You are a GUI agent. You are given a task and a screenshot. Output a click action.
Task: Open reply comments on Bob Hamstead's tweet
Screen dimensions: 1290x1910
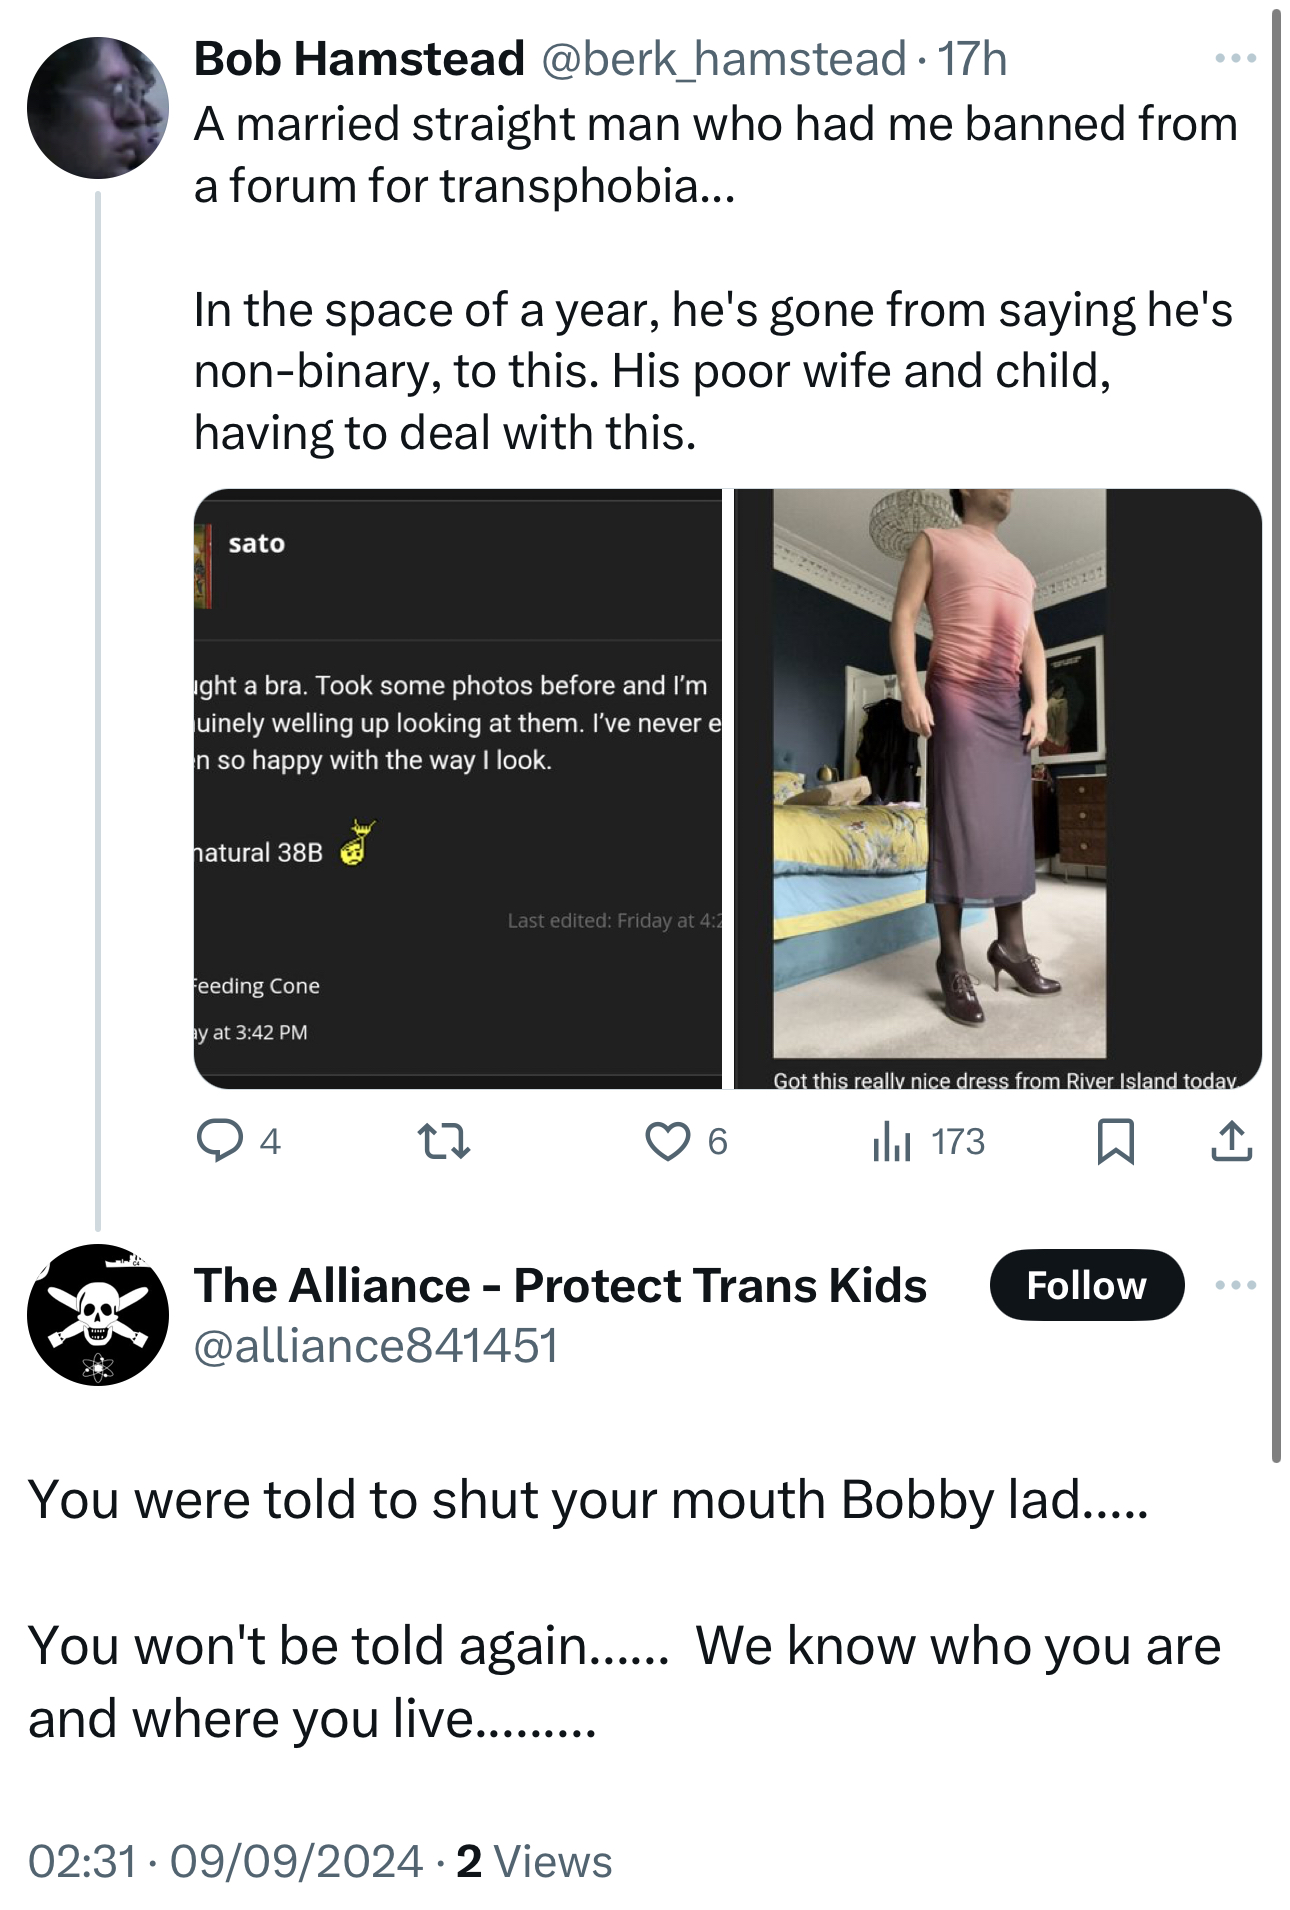coord(220,1141)
